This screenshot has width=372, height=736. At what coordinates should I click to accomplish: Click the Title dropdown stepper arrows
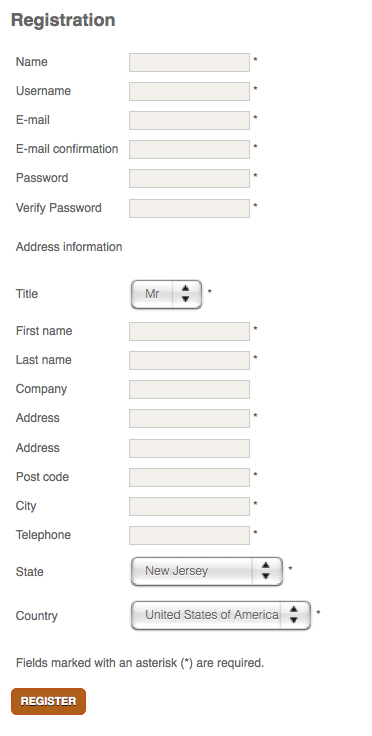click(x=185, y=294)
